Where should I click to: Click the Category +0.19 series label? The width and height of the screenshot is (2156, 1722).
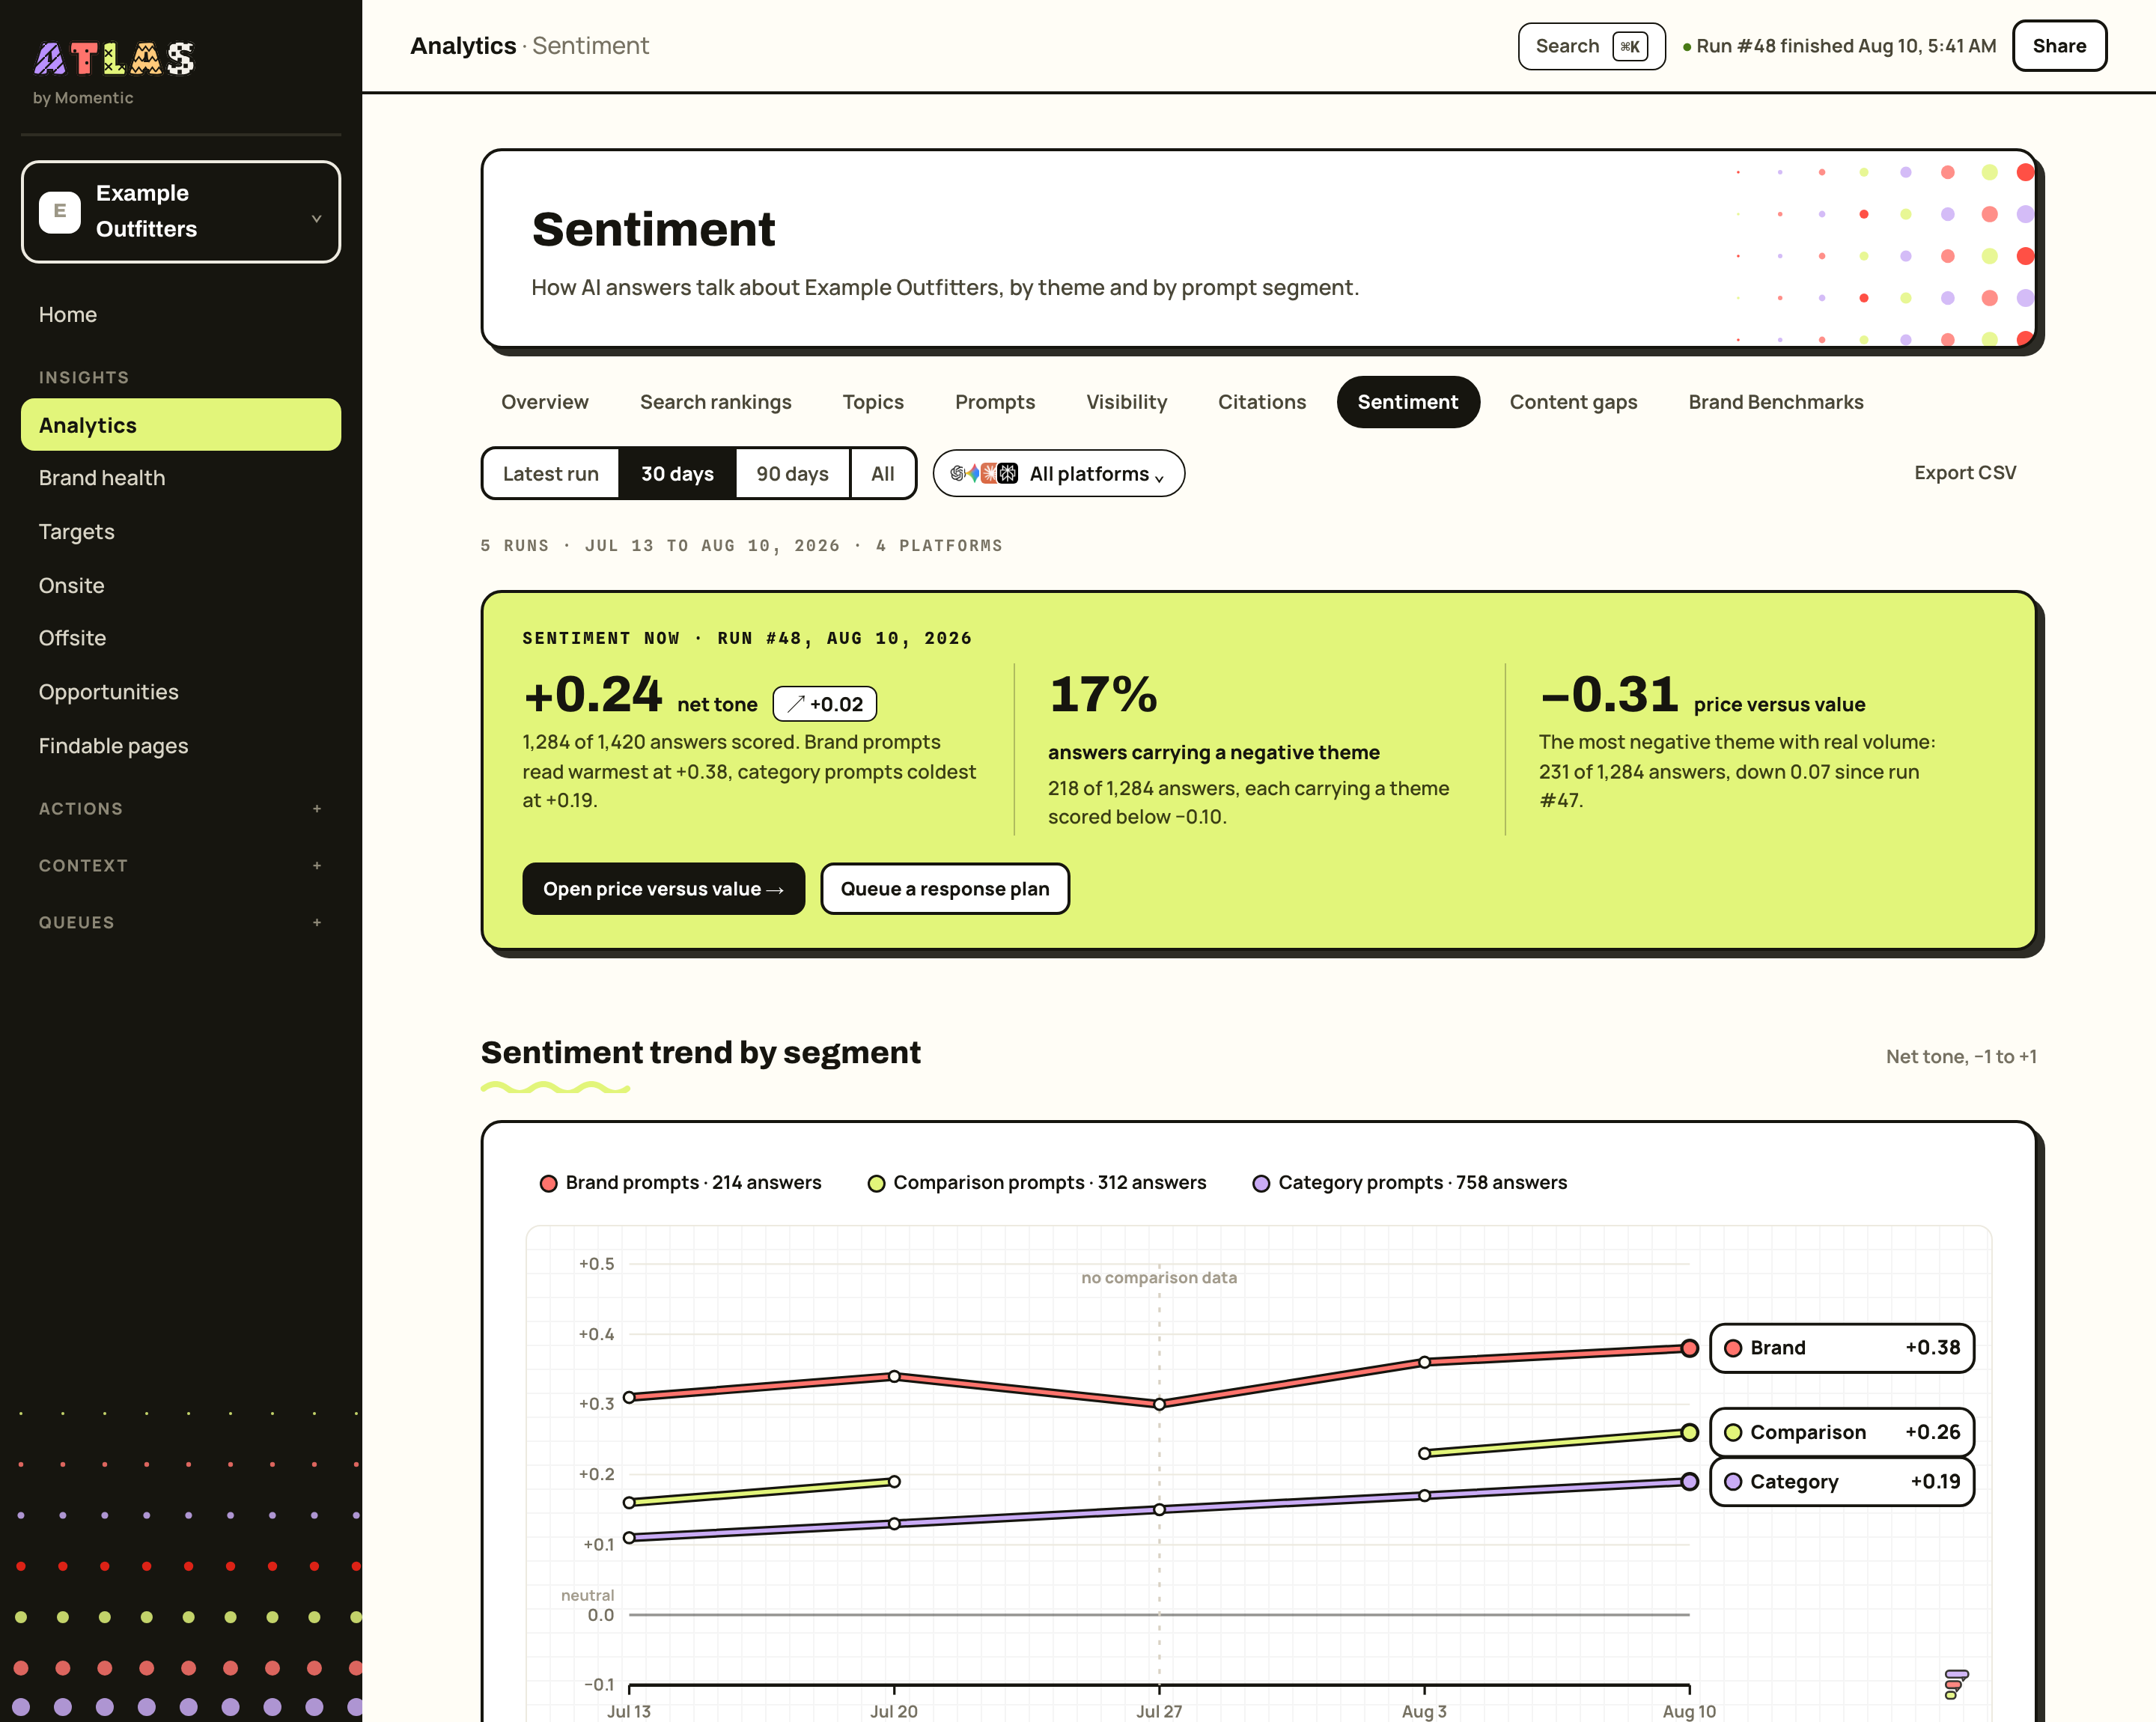tap(1842, 1482)
